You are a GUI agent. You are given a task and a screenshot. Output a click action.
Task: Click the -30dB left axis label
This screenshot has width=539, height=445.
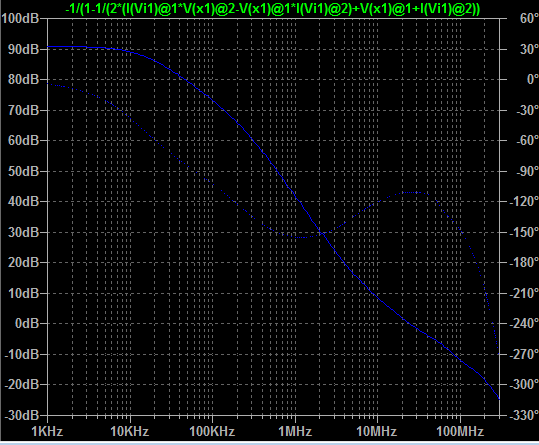tap(21, 415)
